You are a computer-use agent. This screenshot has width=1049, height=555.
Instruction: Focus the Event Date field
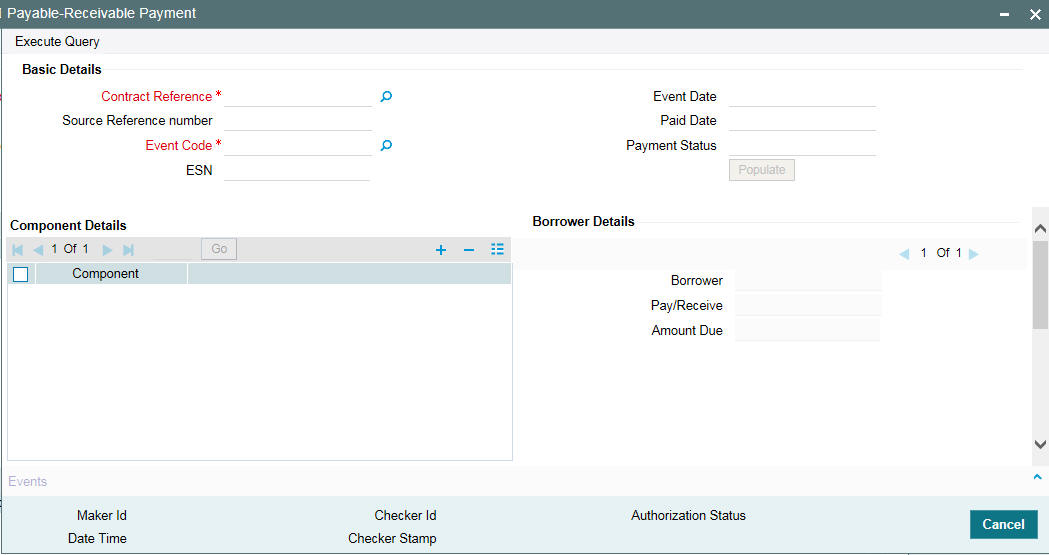pyautogui.click(x=802, y=96)
